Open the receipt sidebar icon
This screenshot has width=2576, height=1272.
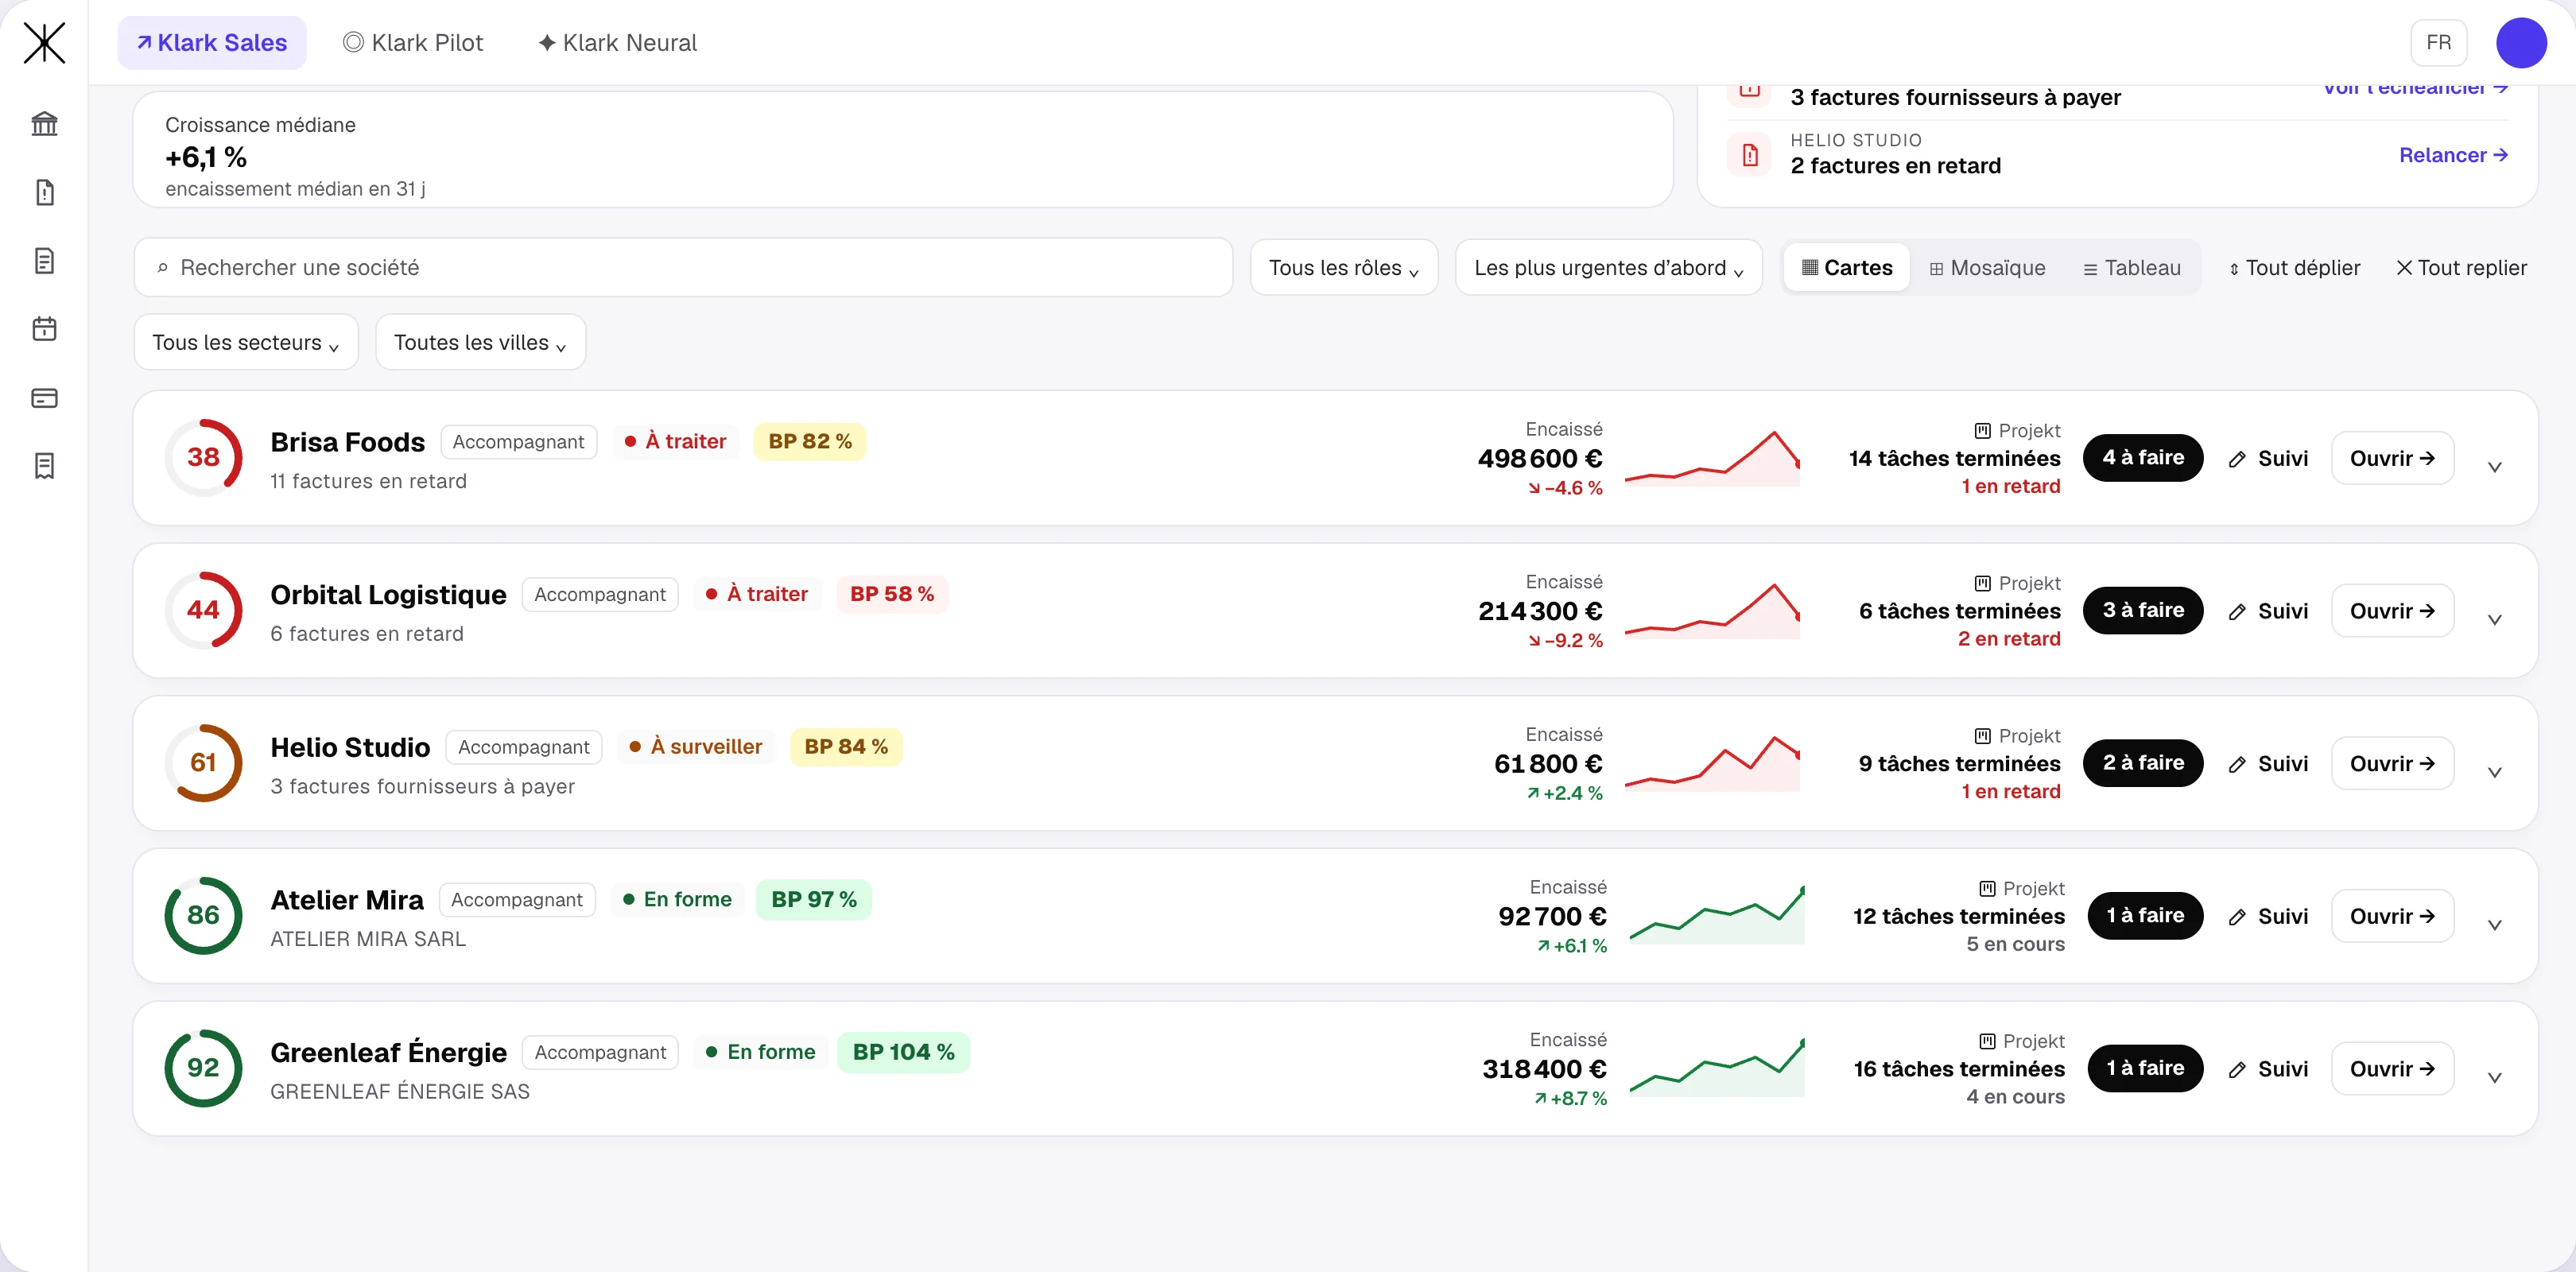tap(44, 466)
